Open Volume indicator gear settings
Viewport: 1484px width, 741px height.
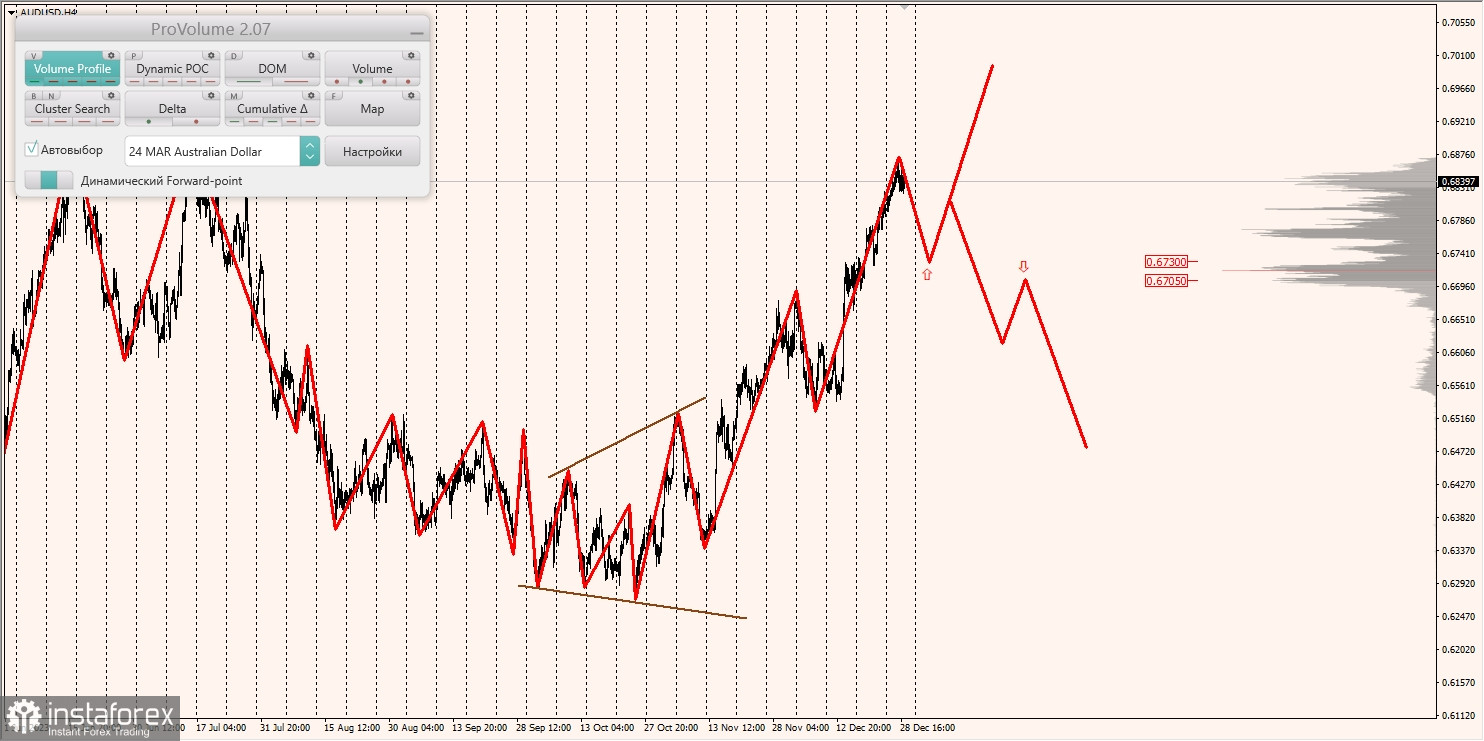411,56
